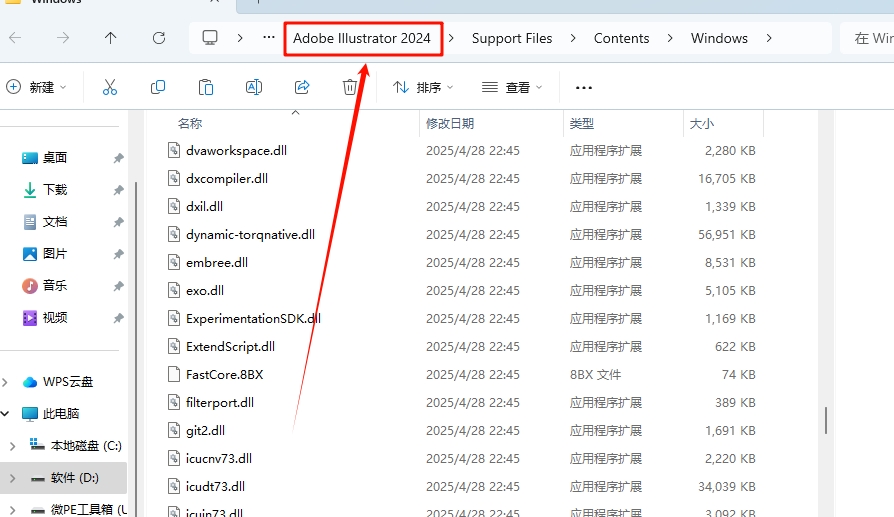Open Support Files breadcrumb folder

pyautogui.click(x=512, y=38)
